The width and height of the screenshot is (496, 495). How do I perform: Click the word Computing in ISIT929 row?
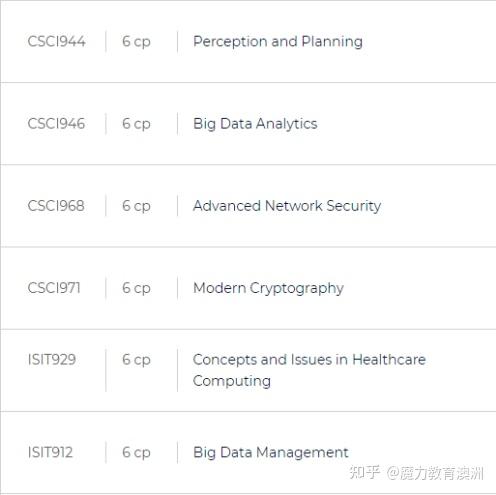232,381
